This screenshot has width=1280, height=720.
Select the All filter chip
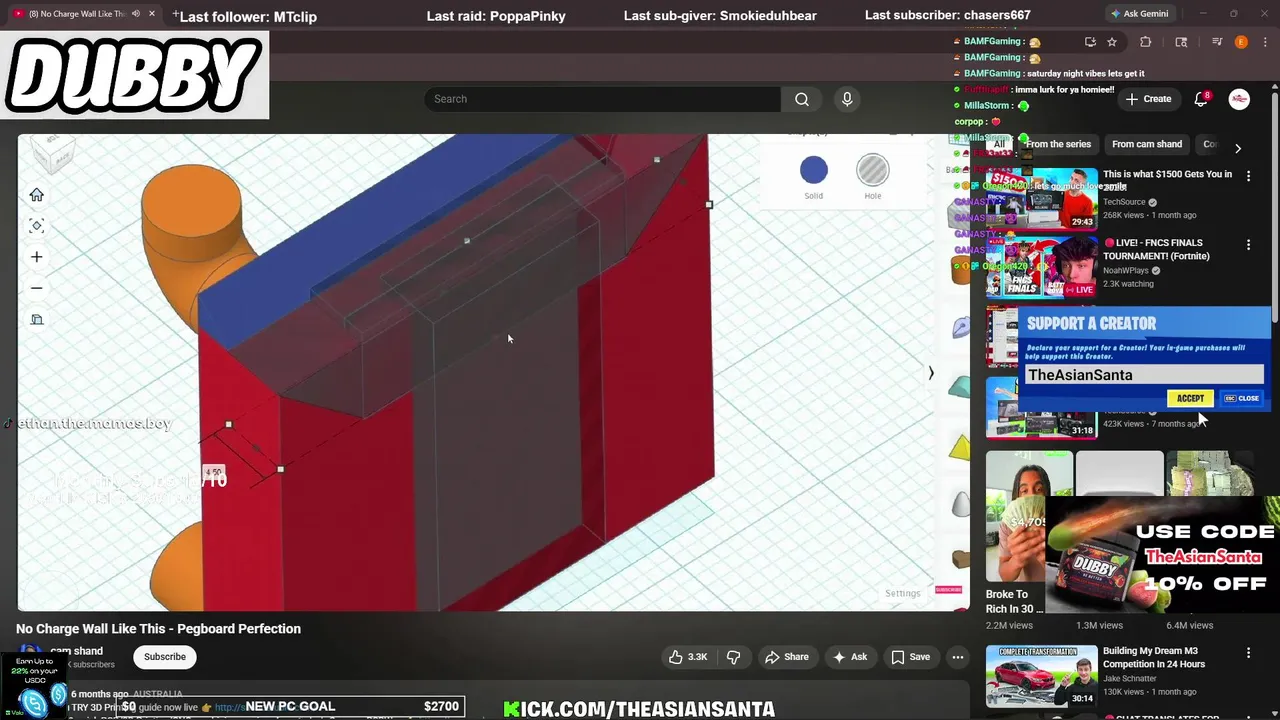[x=998, y=144]
